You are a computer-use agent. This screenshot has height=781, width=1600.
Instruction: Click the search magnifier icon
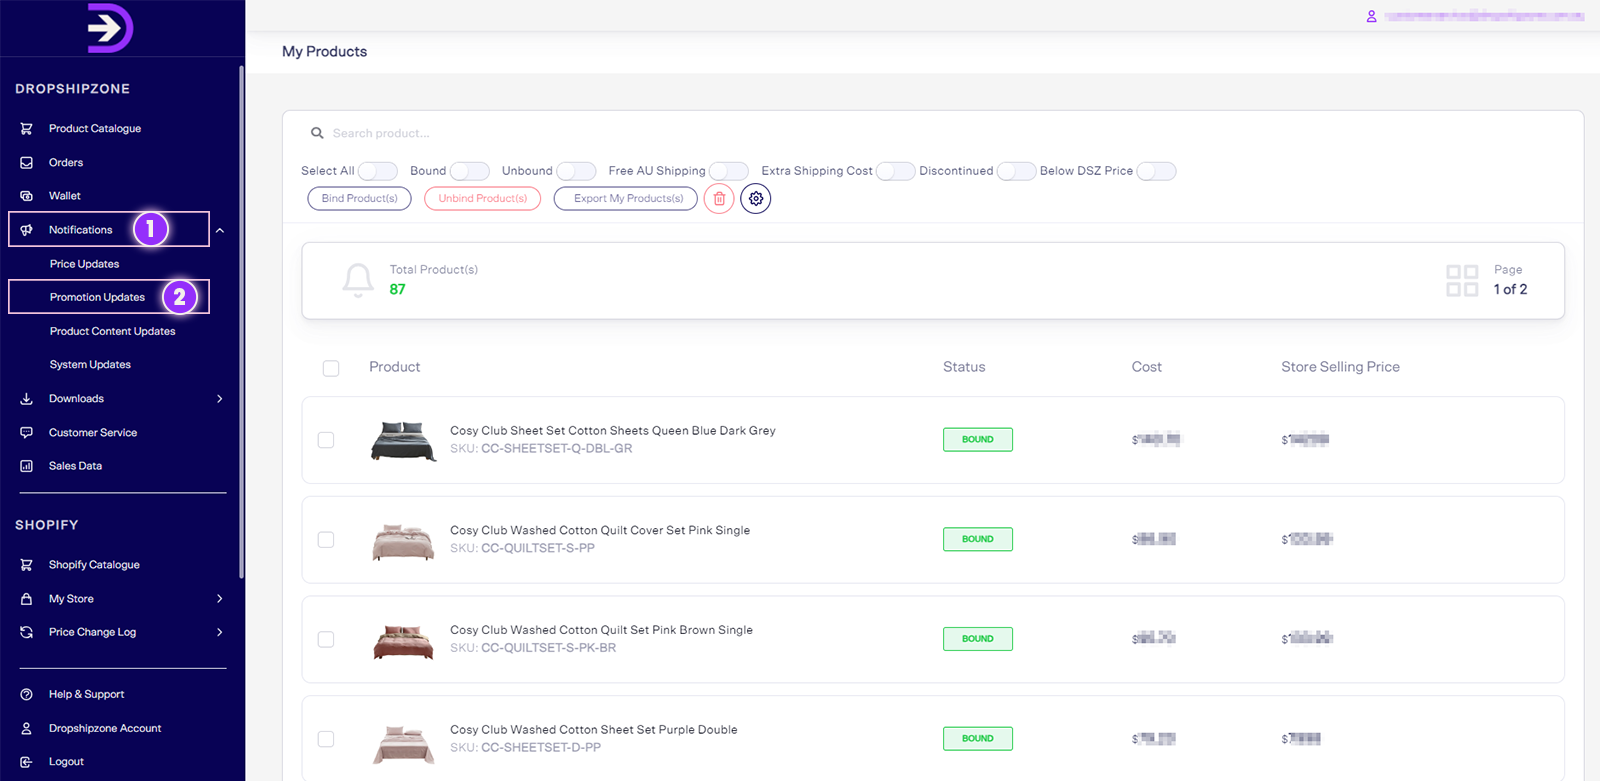pos(317,133)
